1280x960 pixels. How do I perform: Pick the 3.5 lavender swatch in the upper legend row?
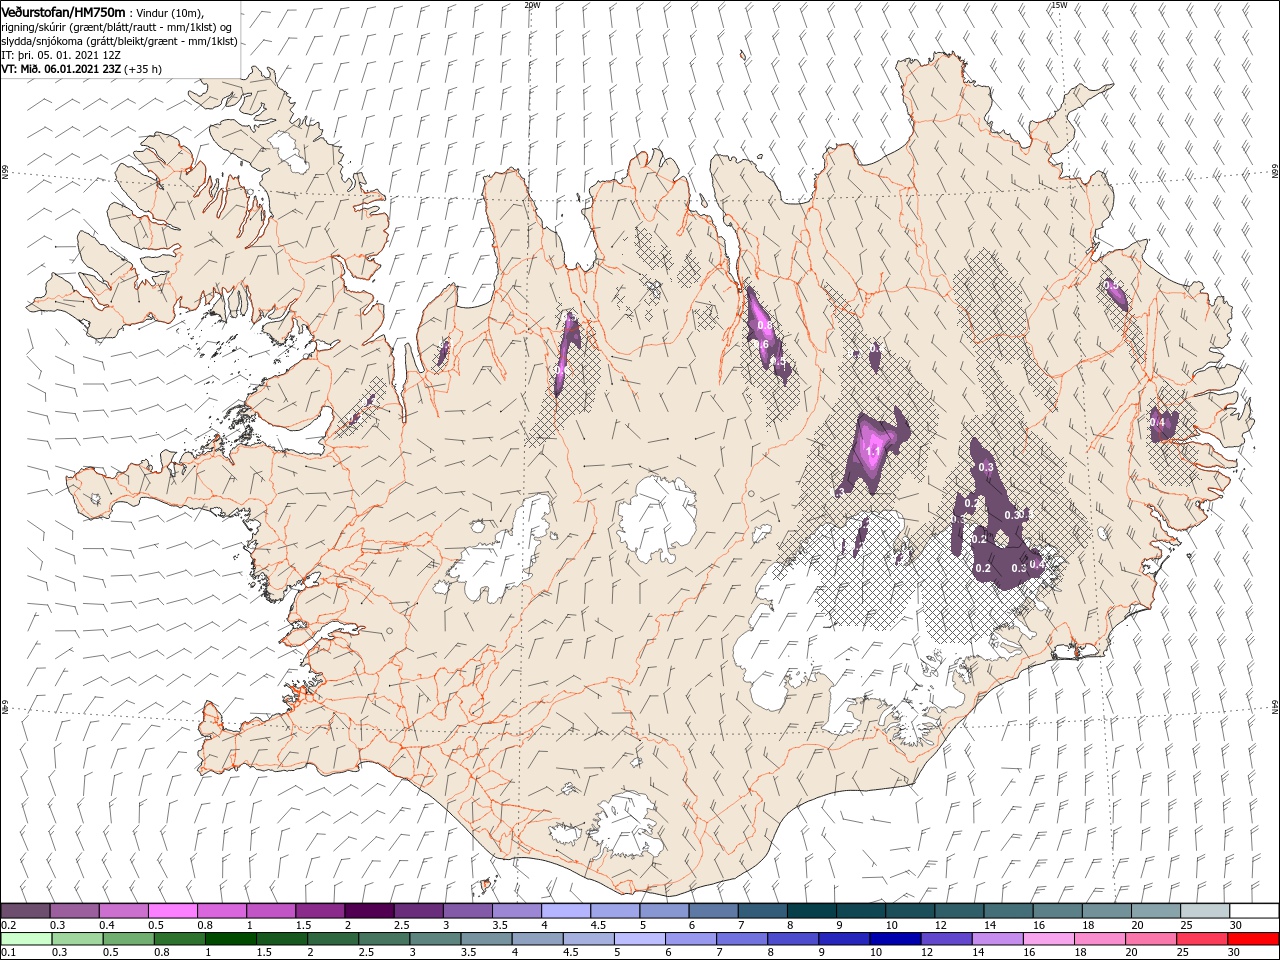pyautogui.click(x=516, y=910)
